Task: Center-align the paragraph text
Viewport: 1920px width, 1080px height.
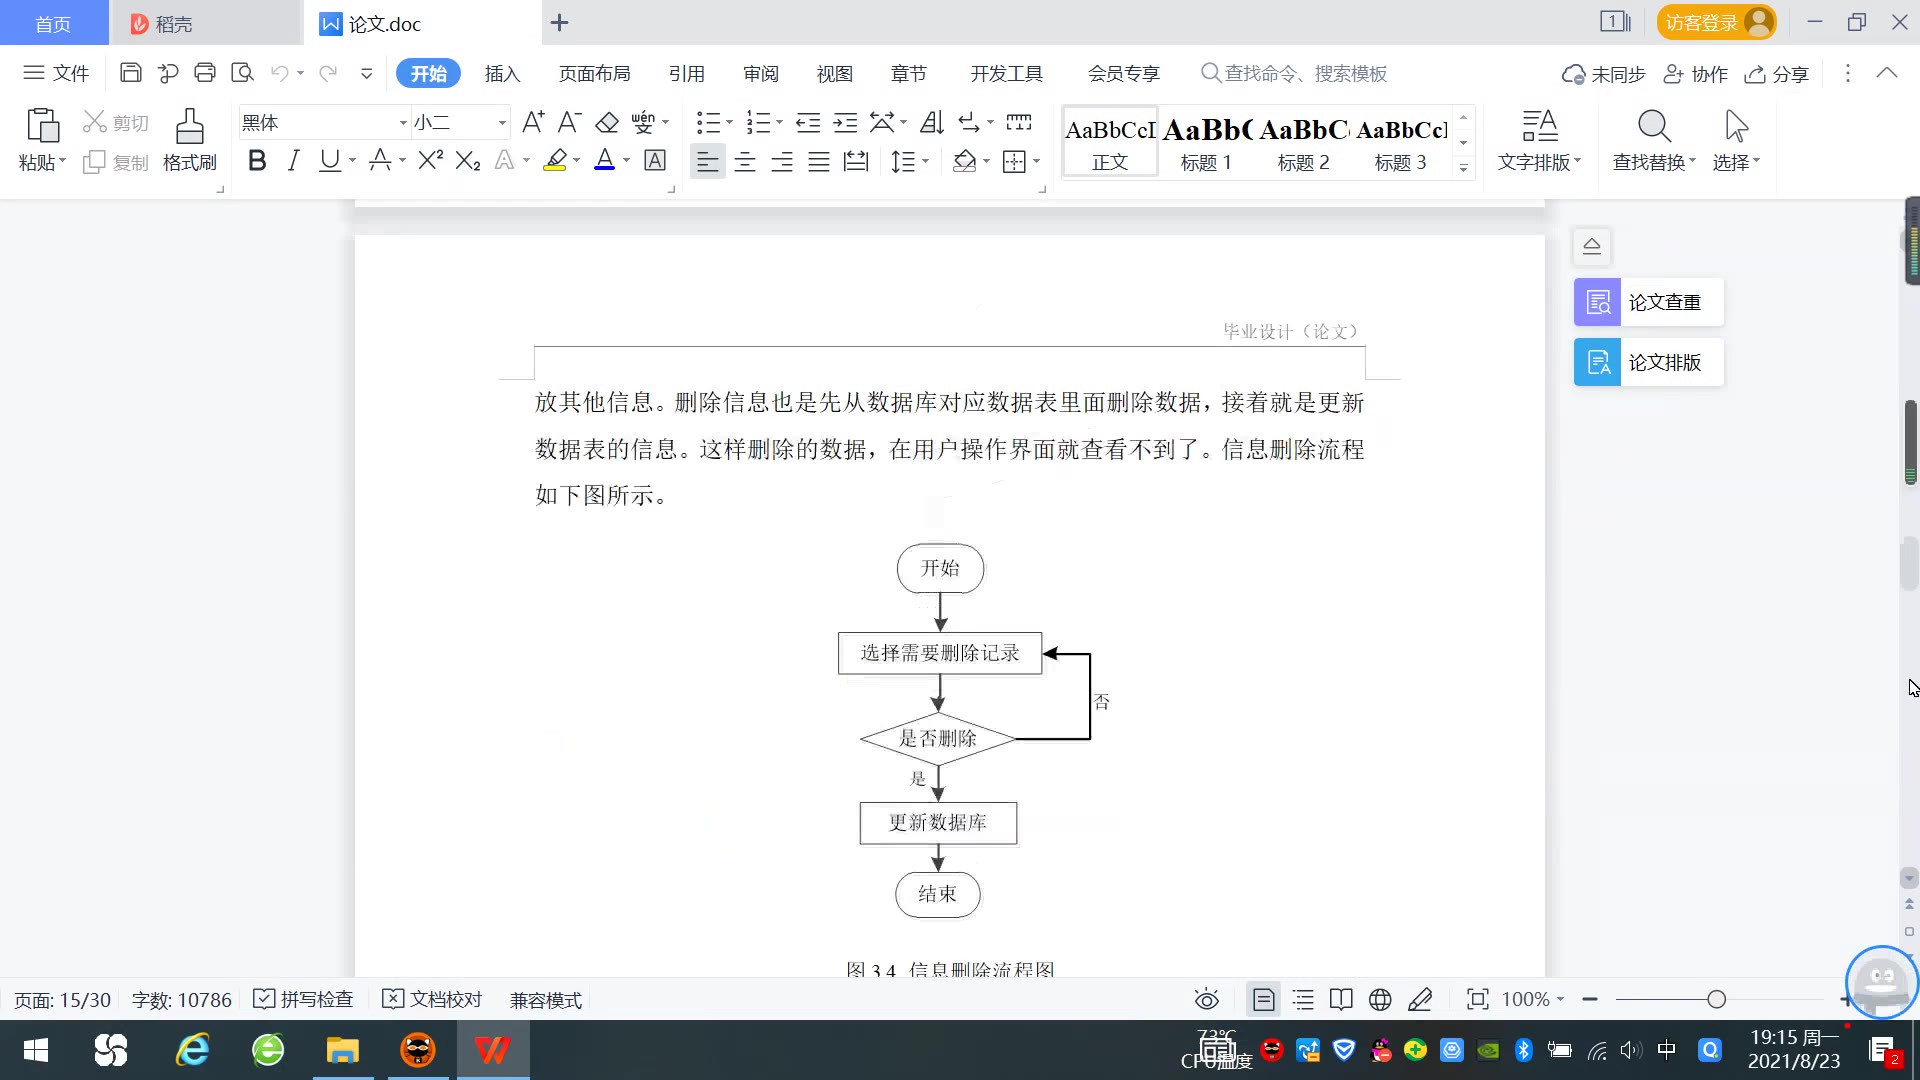Action: [744, 162]
